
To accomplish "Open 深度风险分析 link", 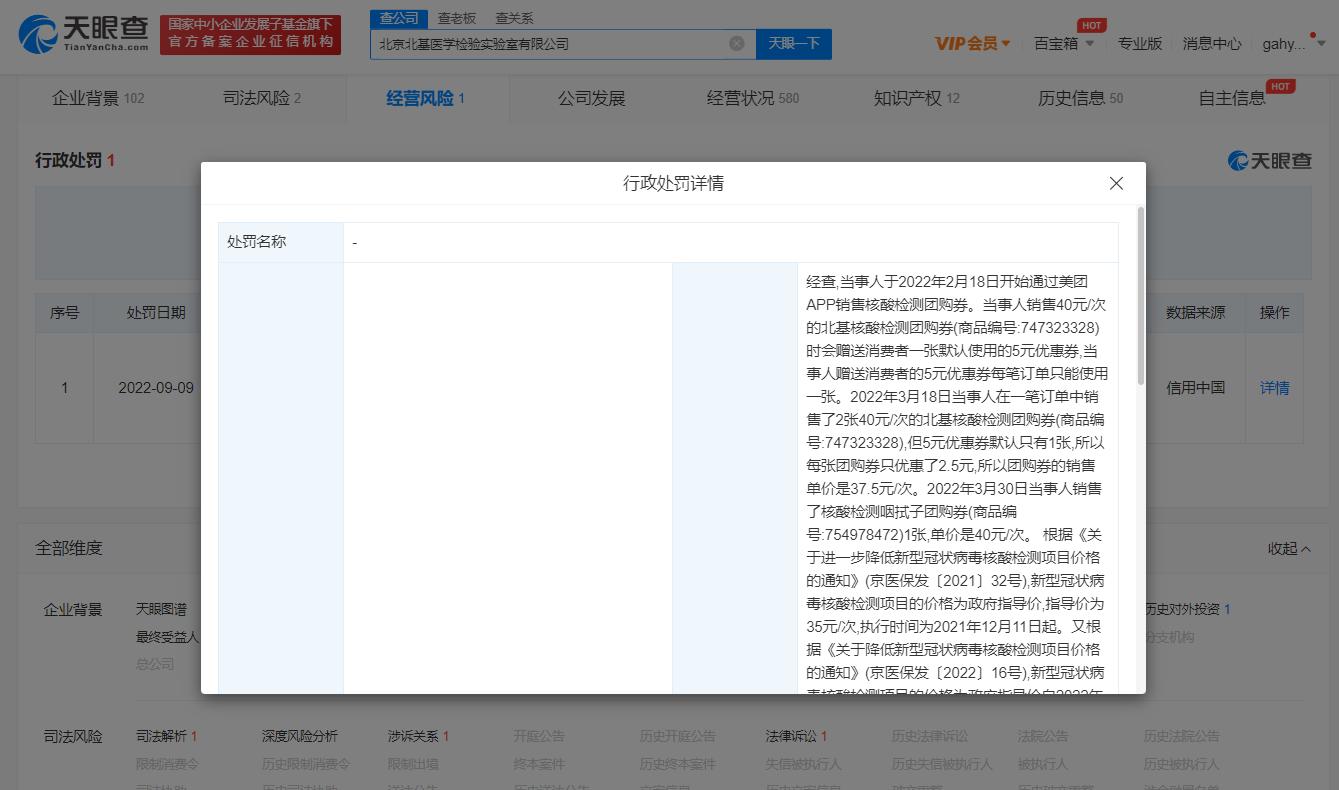I will tap(299, 736).
